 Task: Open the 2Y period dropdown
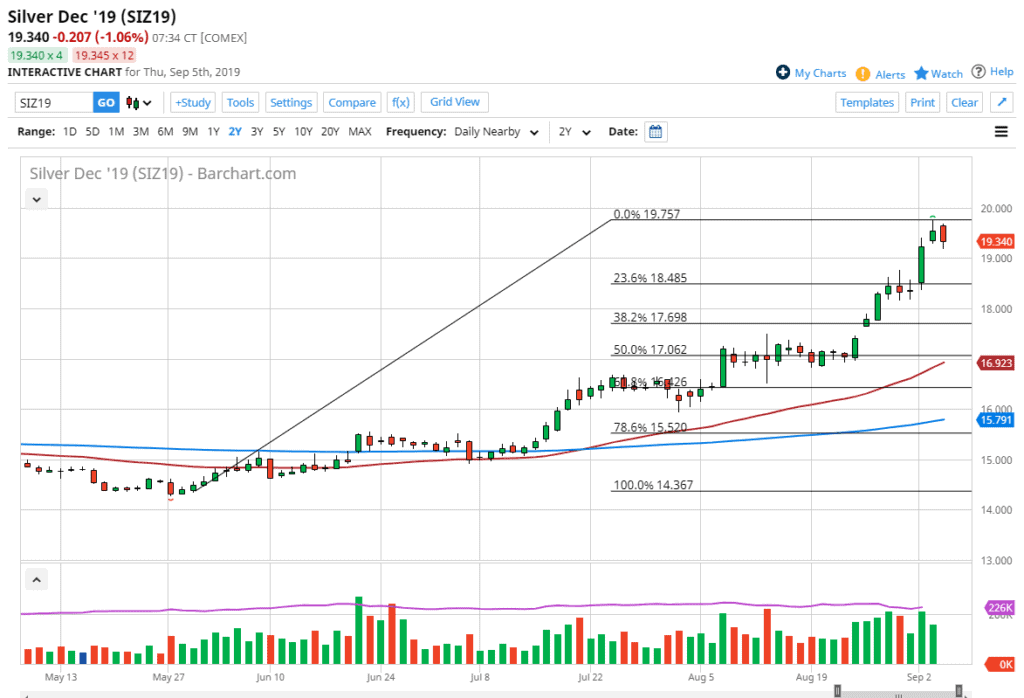pyautogui.click(x=574, y=132)
